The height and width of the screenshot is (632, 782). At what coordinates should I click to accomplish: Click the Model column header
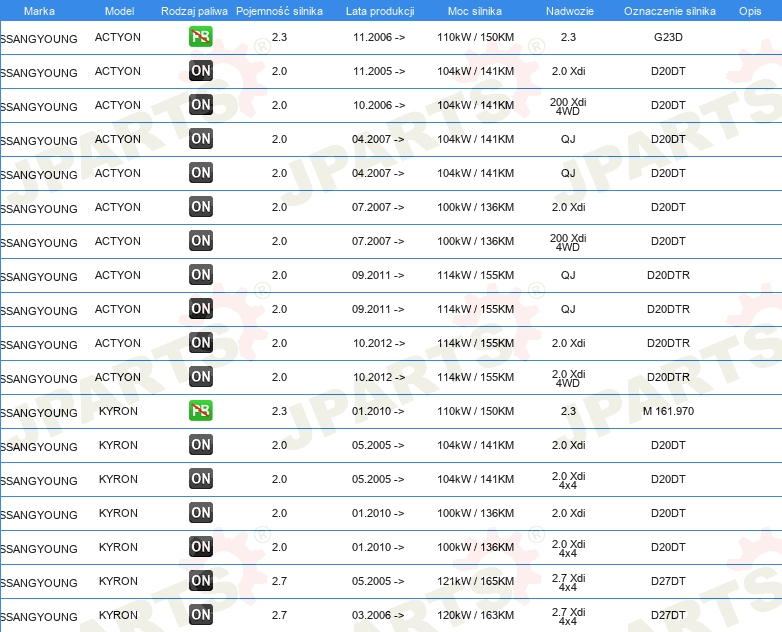tap(119, 11)
